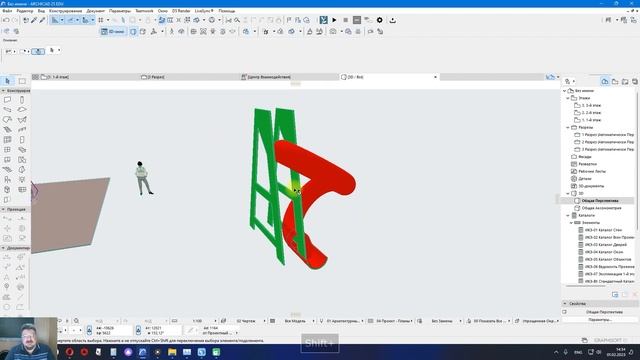The width and height of the screenshot is (640, 360).
Task: Toggle the highlighted geometry method button
Action: 38,51
